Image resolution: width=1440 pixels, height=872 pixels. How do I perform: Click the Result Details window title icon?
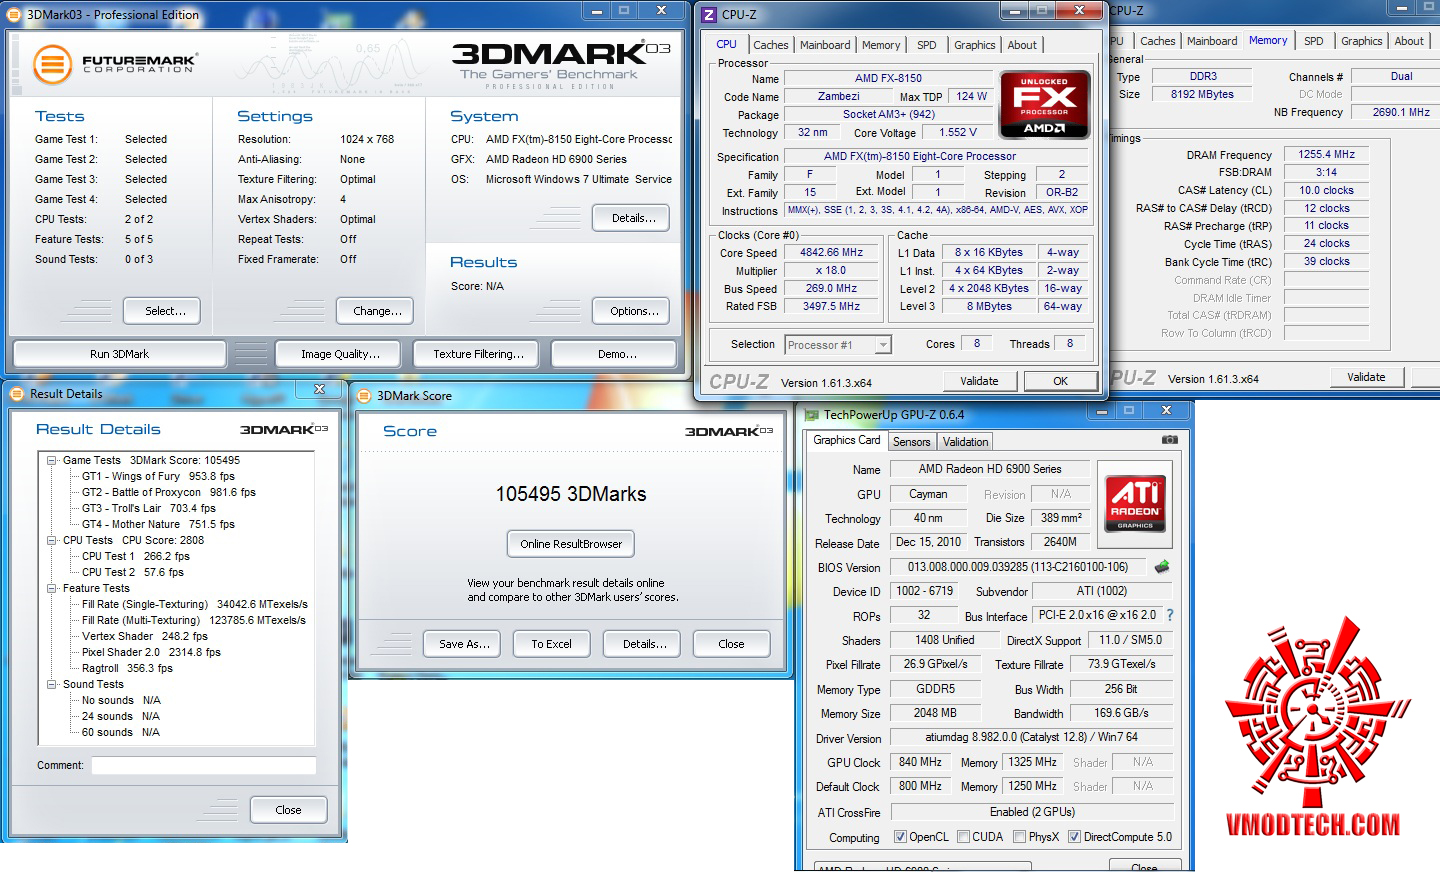[16, 393]
